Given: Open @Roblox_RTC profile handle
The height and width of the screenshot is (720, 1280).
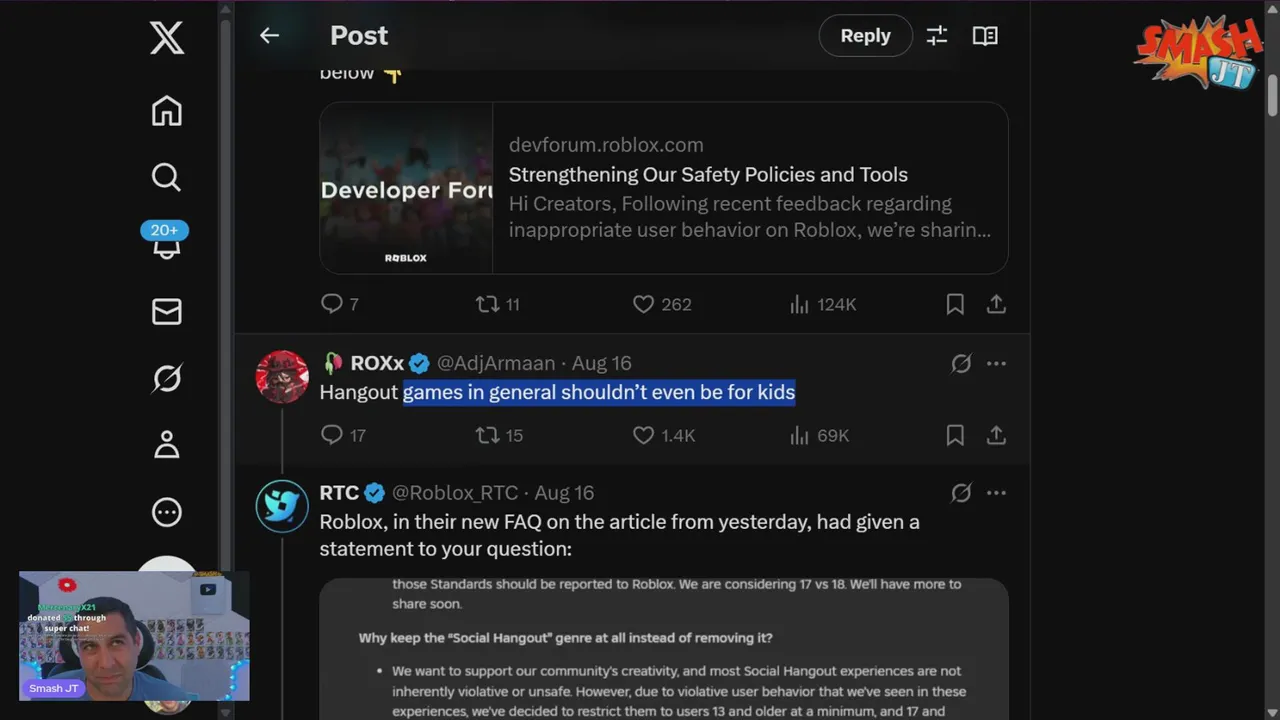Looking at the screenshot, I should point(455,493).
